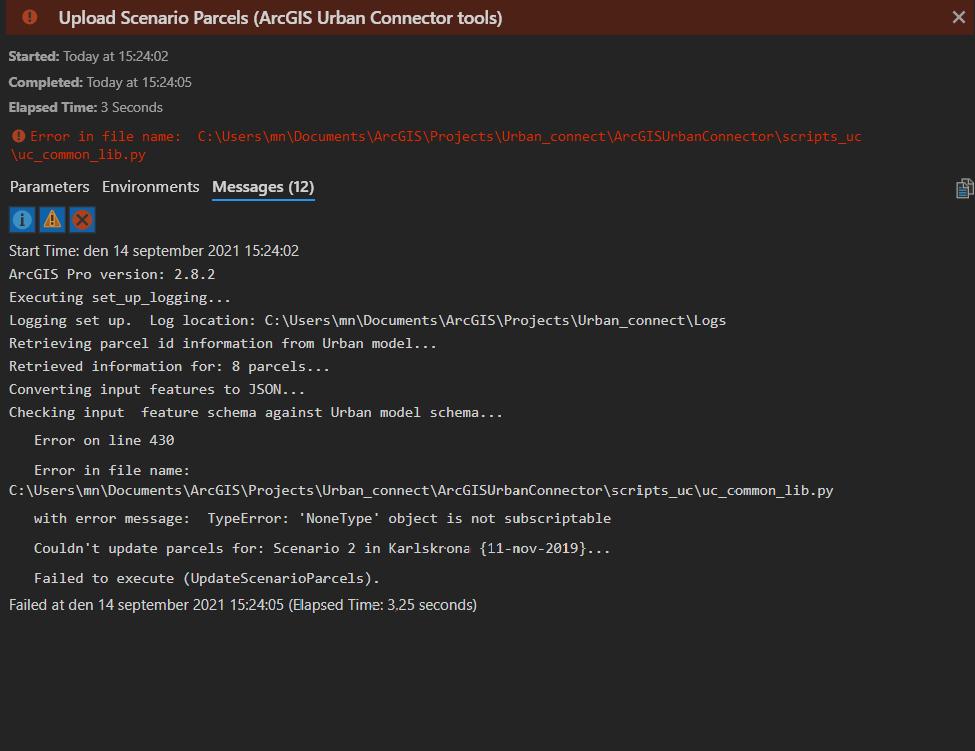The image size is (975, 751).
Task: Click the Upload Scenario Parcels title
Action: point(280,18)
